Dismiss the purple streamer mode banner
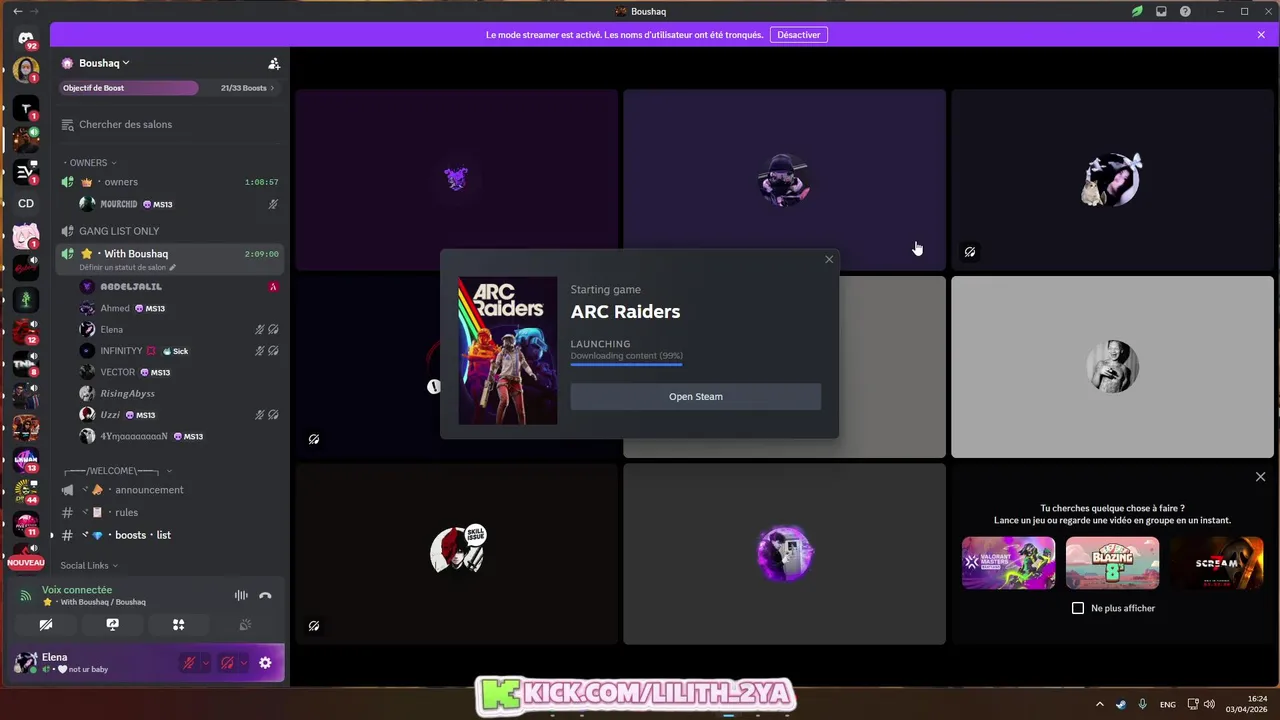The width and height of the screenshot is (1280, 720). [x=1262, y=35]
